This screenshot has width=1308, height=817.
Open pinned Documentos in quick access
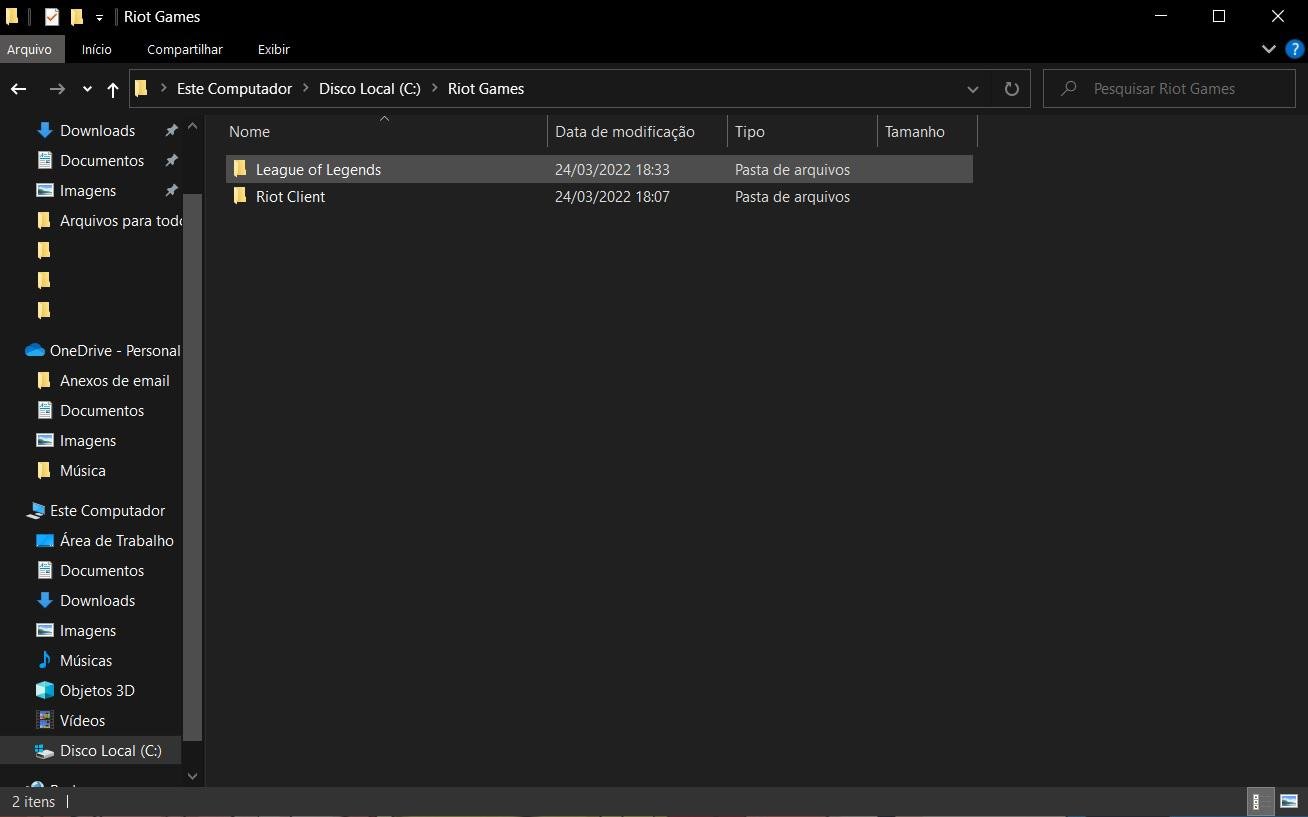102,161
